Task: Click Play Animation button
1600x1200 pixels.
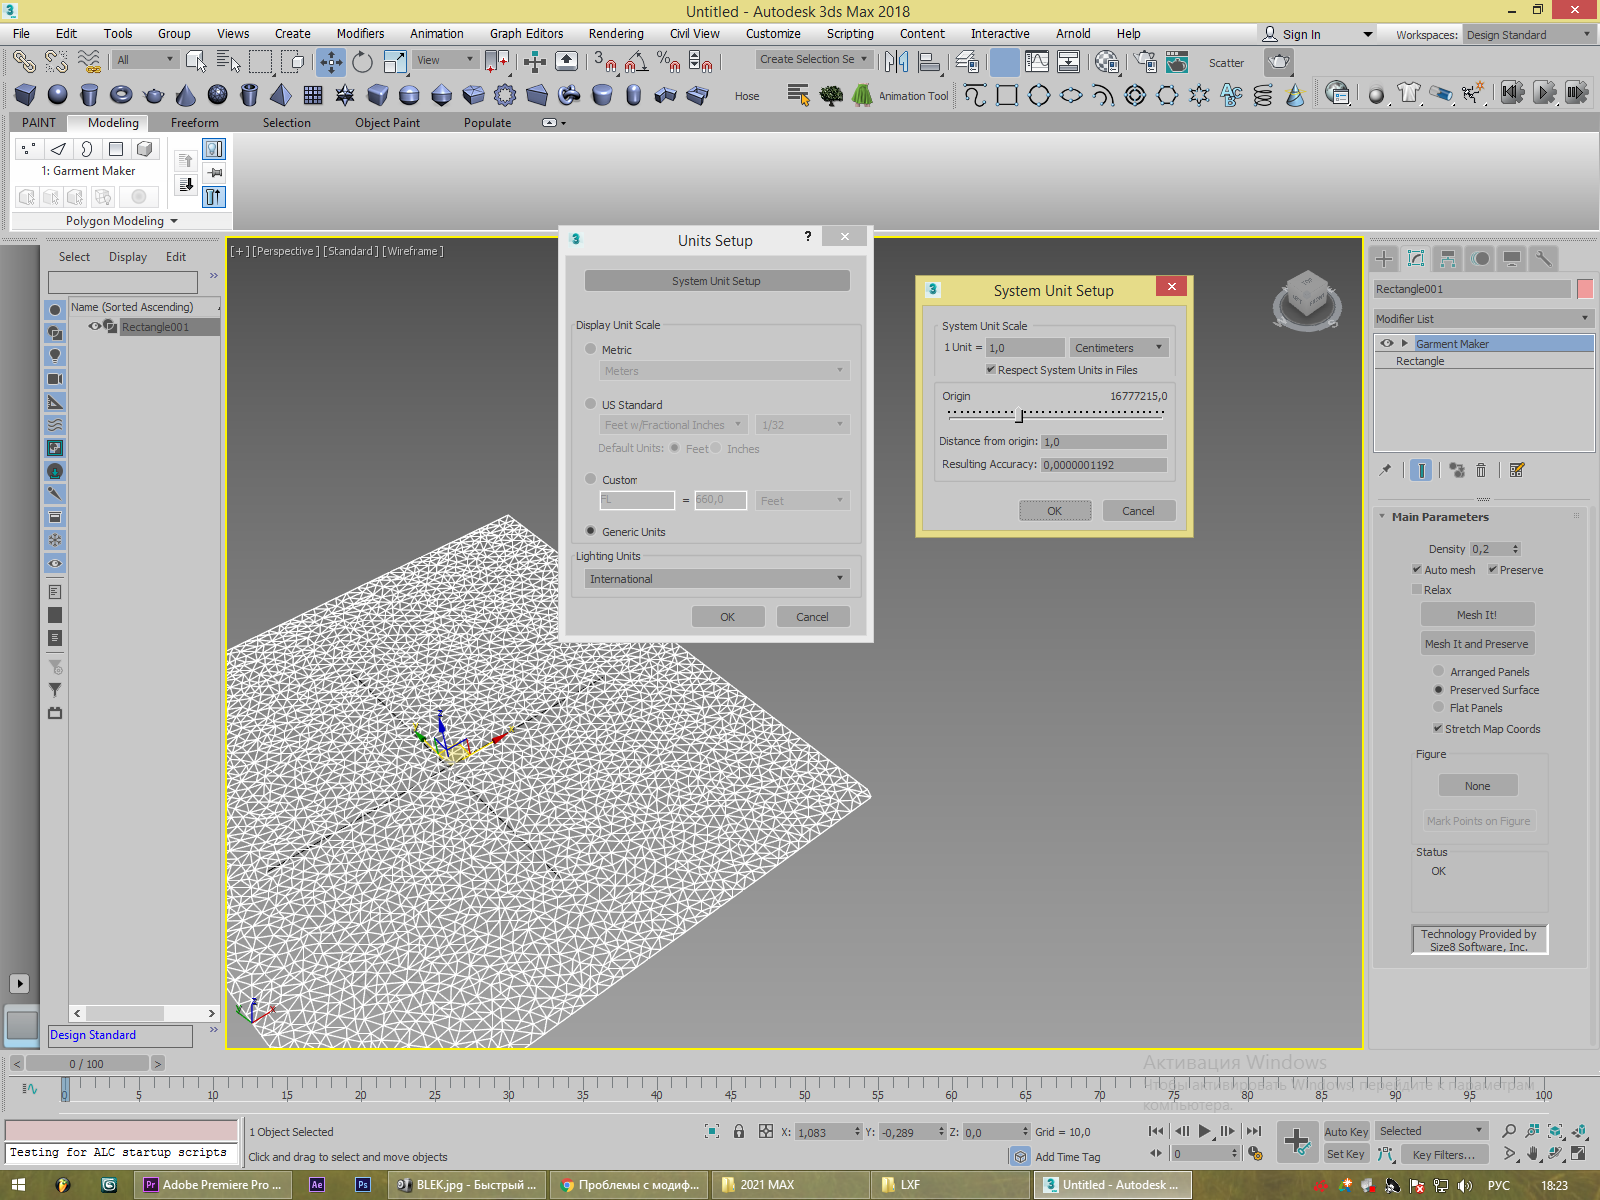Action: point(1204,1131)
